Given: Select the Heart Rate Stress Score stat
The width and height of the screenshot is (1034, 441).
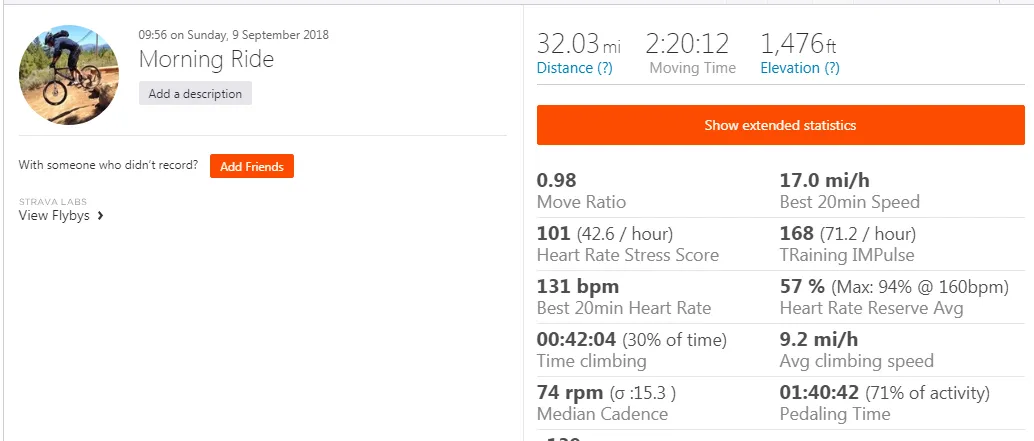Looking at the screenshot, I should click(628, 245).
